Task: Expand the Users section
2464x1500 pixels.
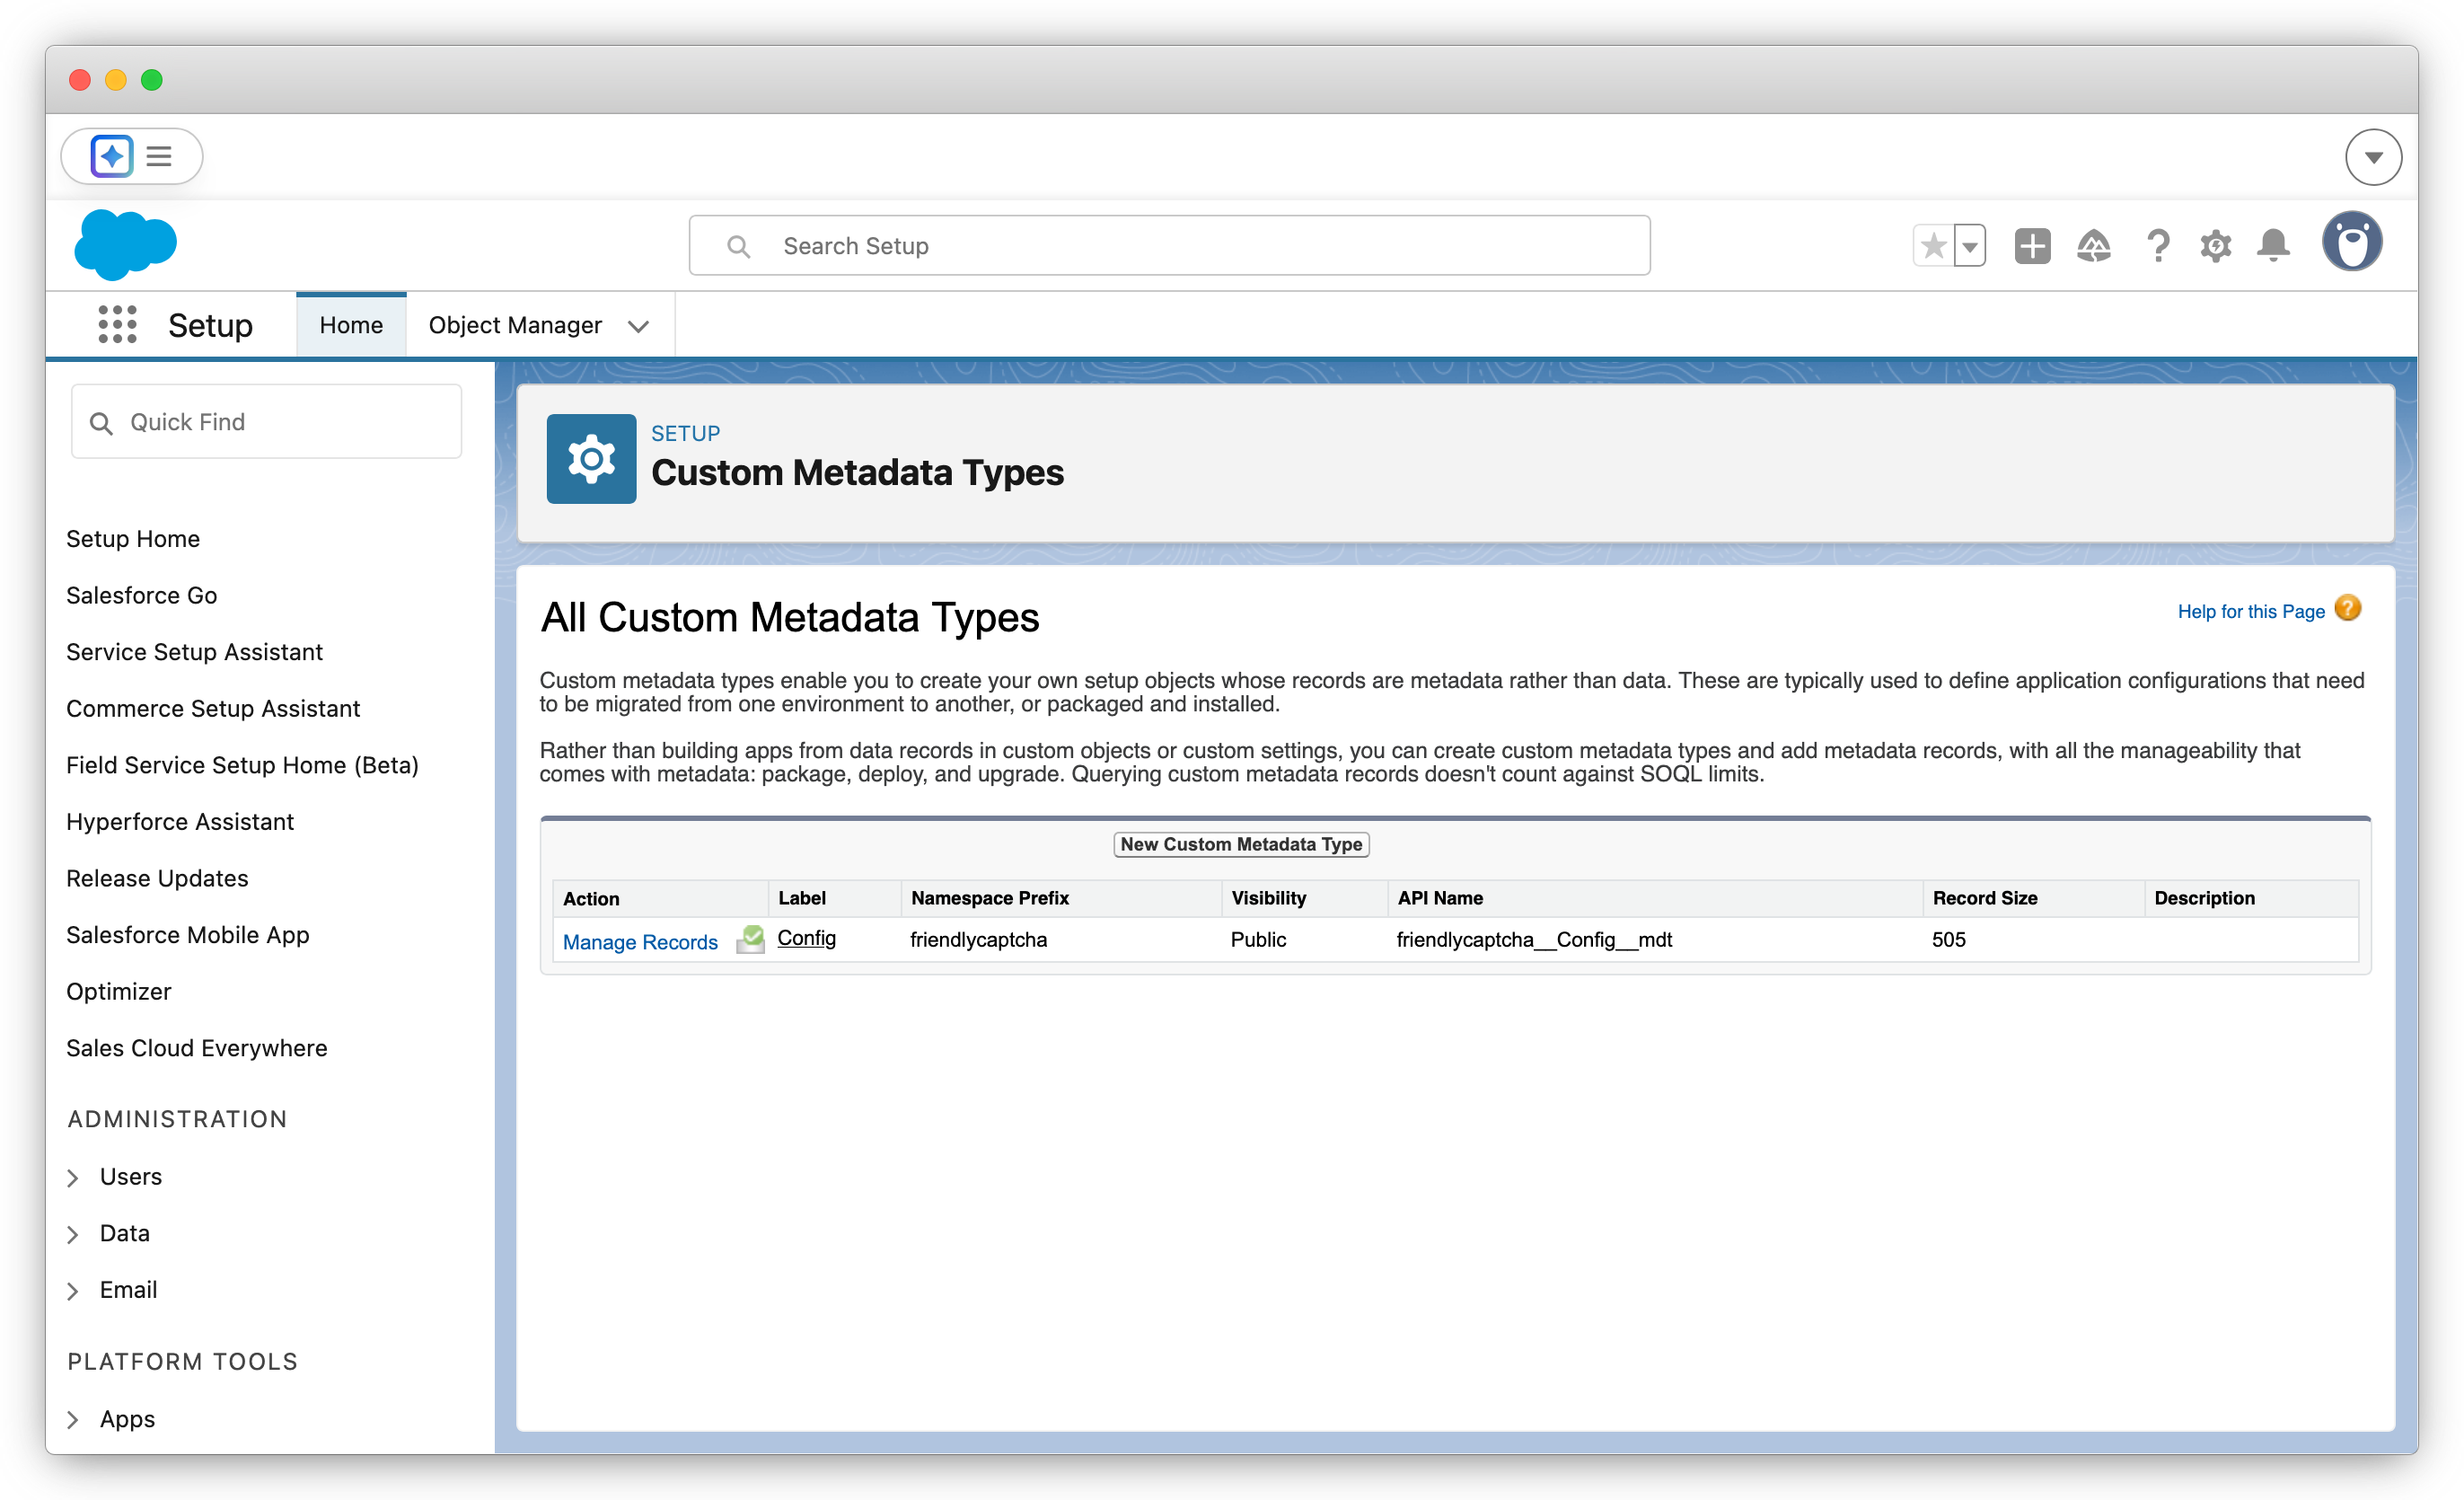Action: tap(73, 1178)
